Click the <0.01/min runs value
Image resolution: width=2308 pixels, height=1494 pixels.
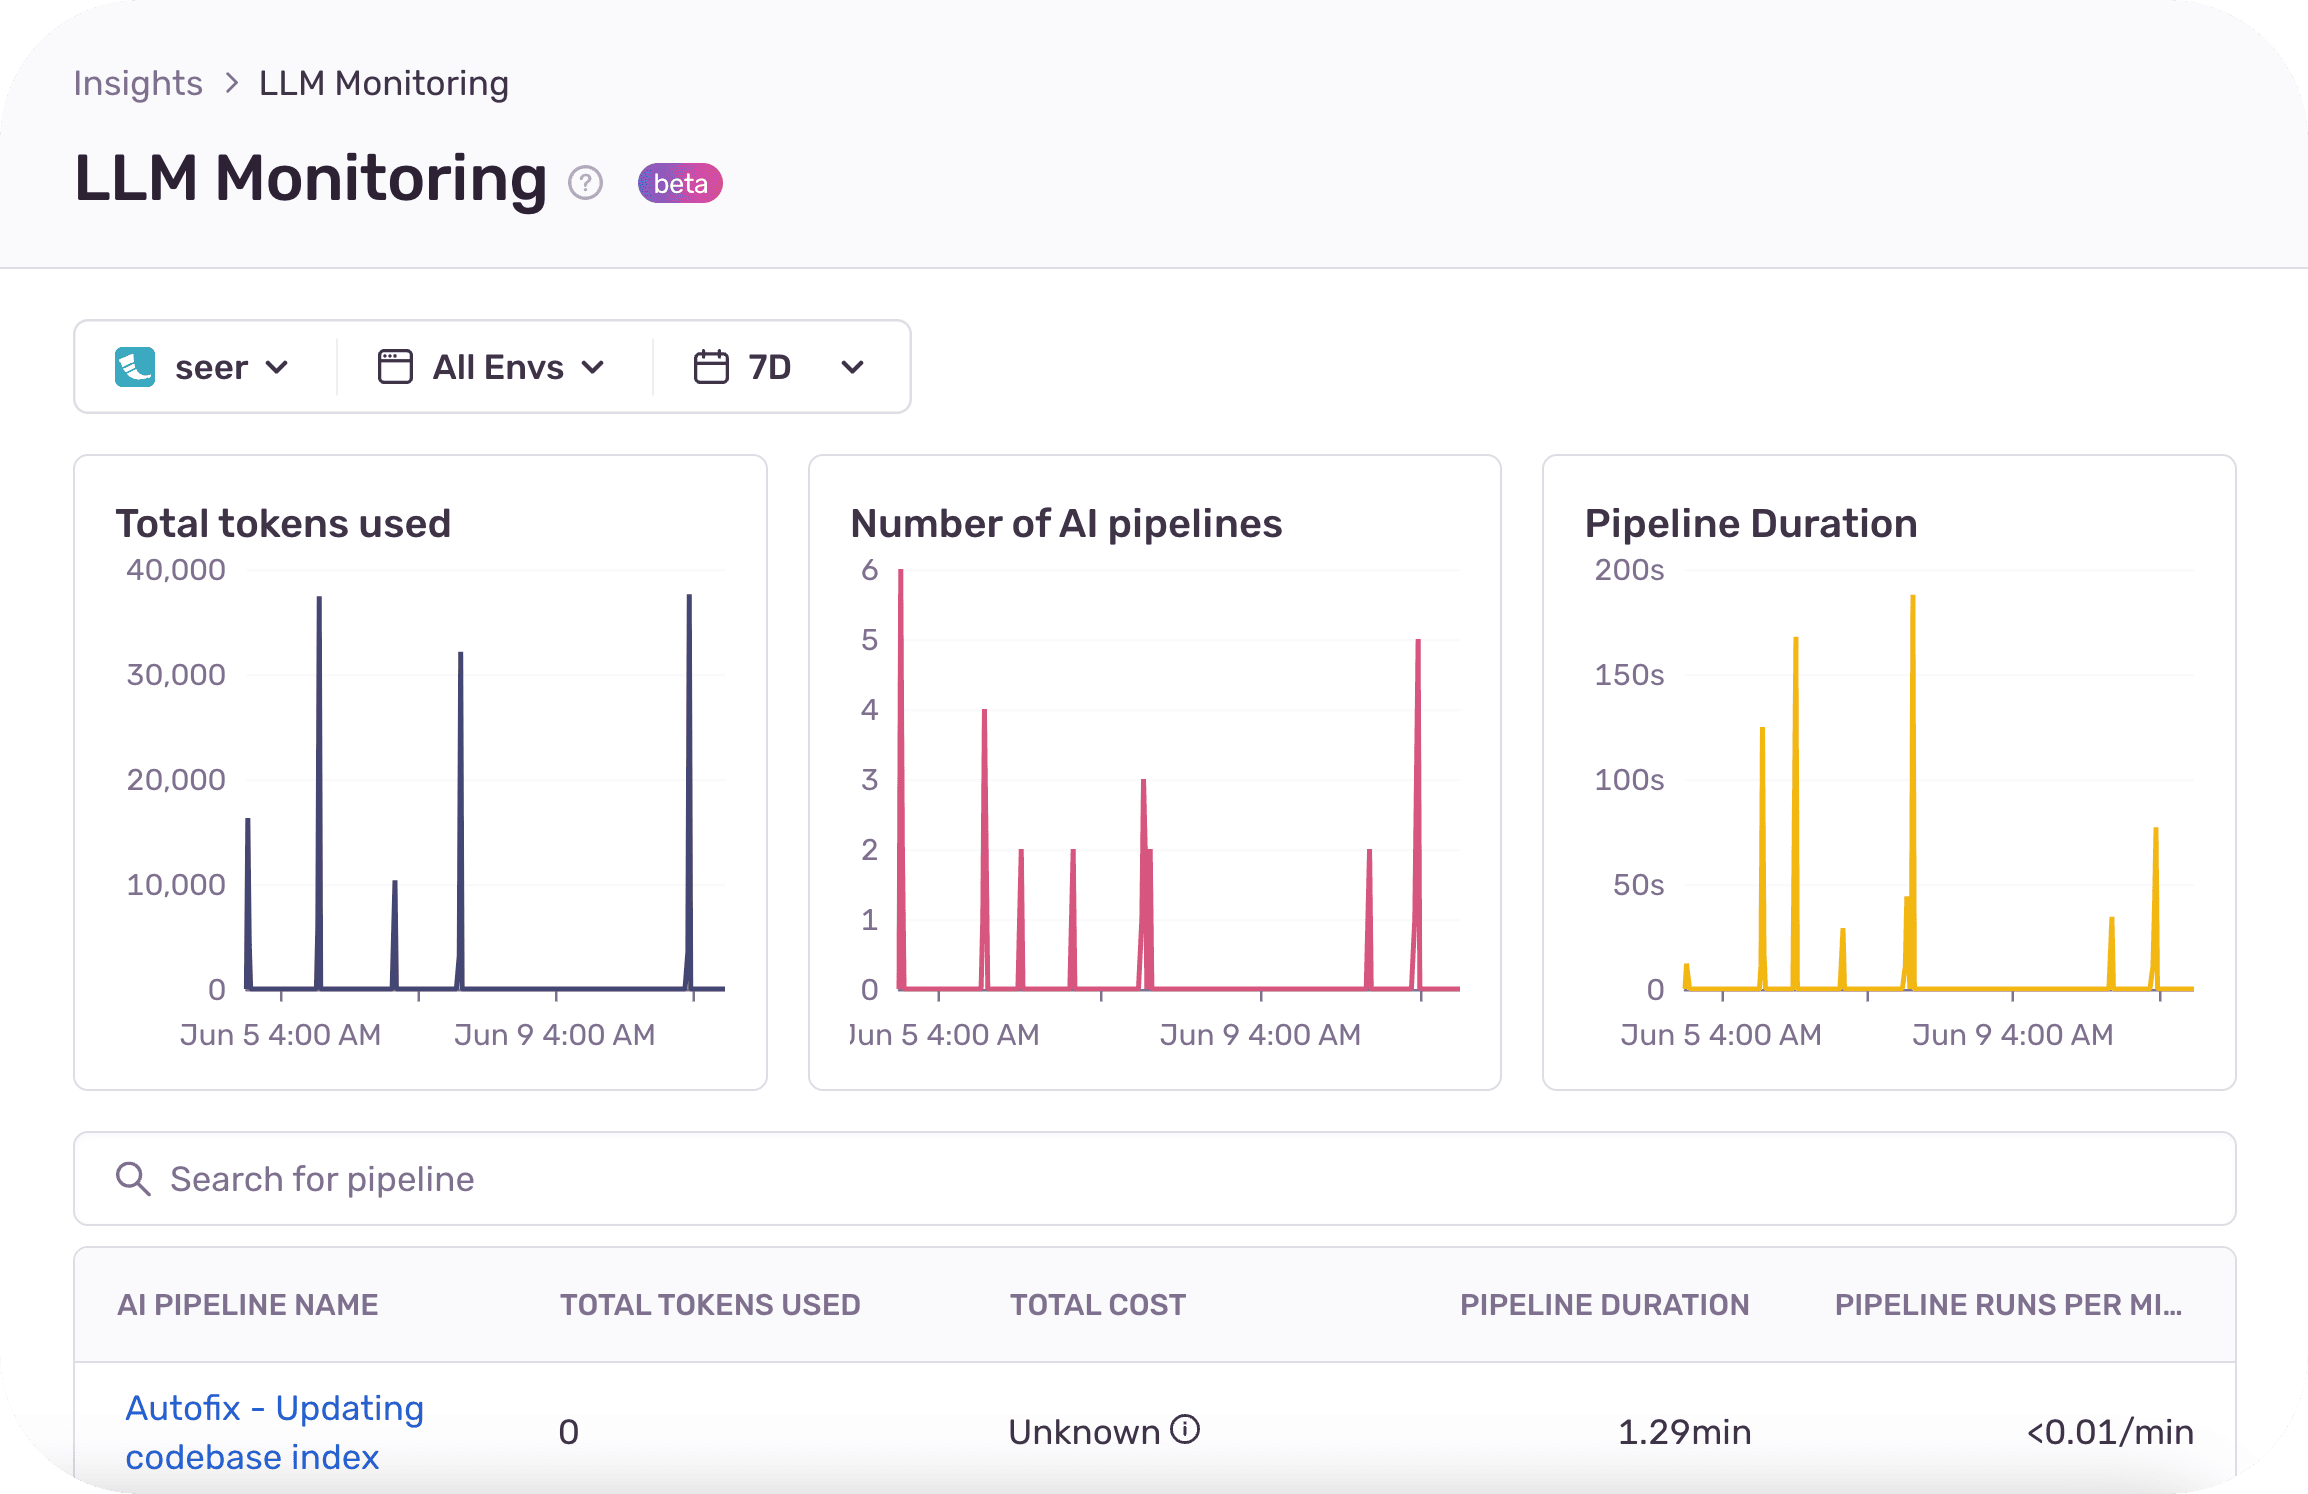click(x=2110, y=1432)
